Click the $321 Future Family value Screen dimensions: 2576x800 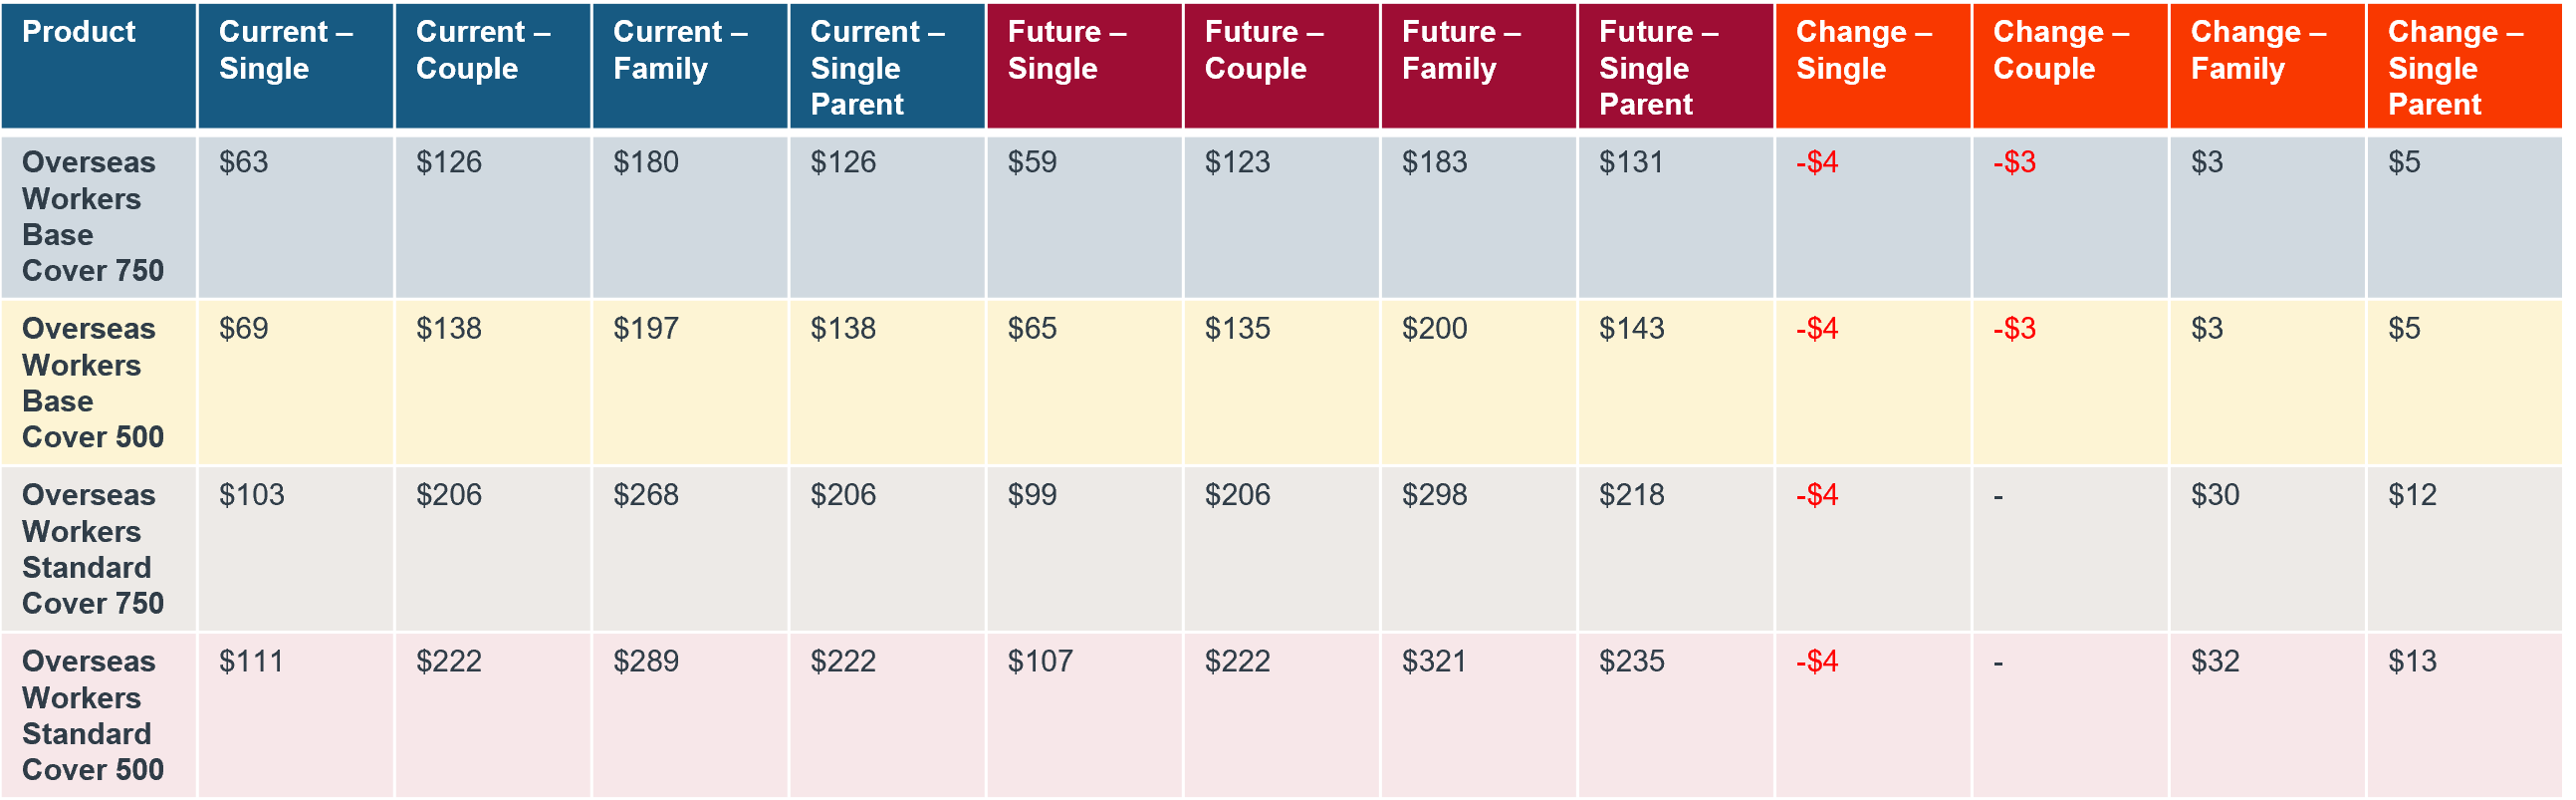tap(1434, 661)
